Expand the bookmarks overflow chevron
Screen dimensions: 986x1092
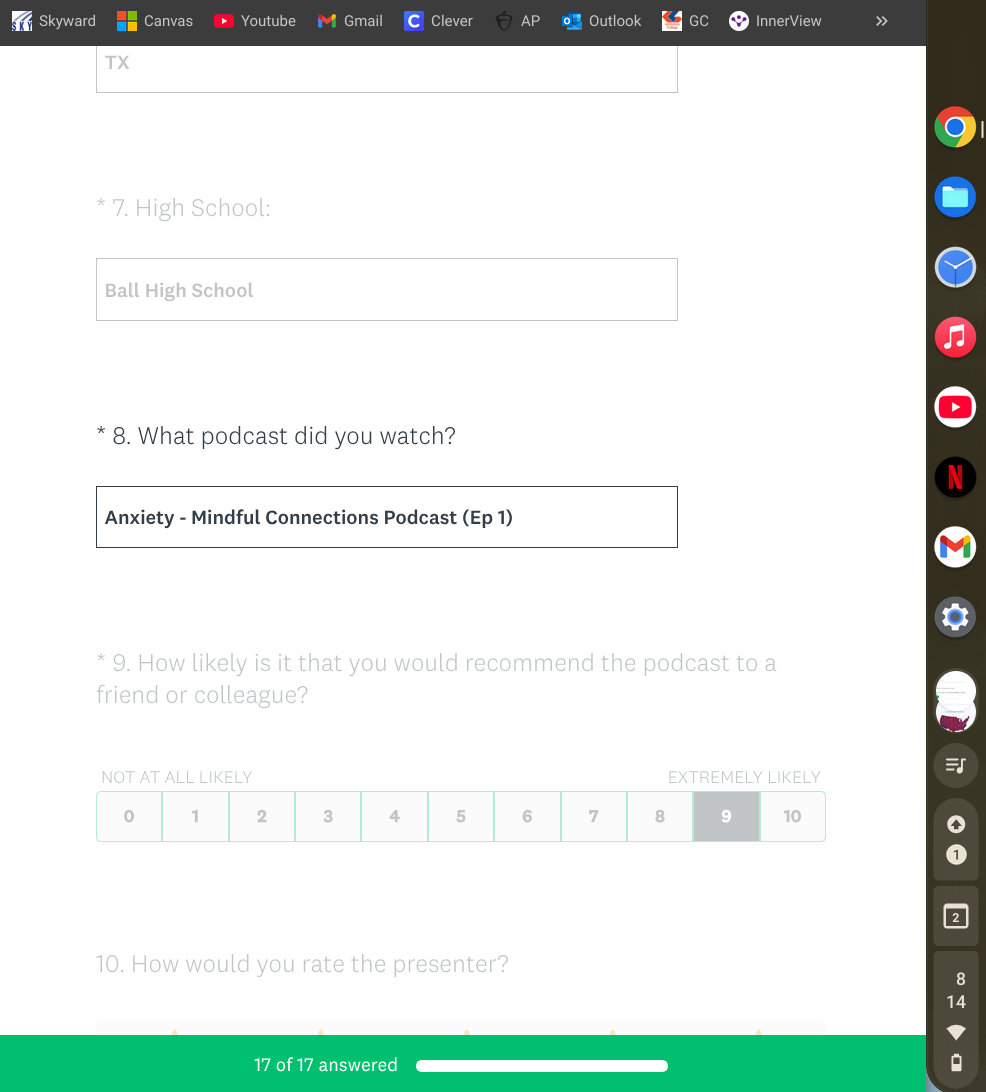click(x=881, y=21)
